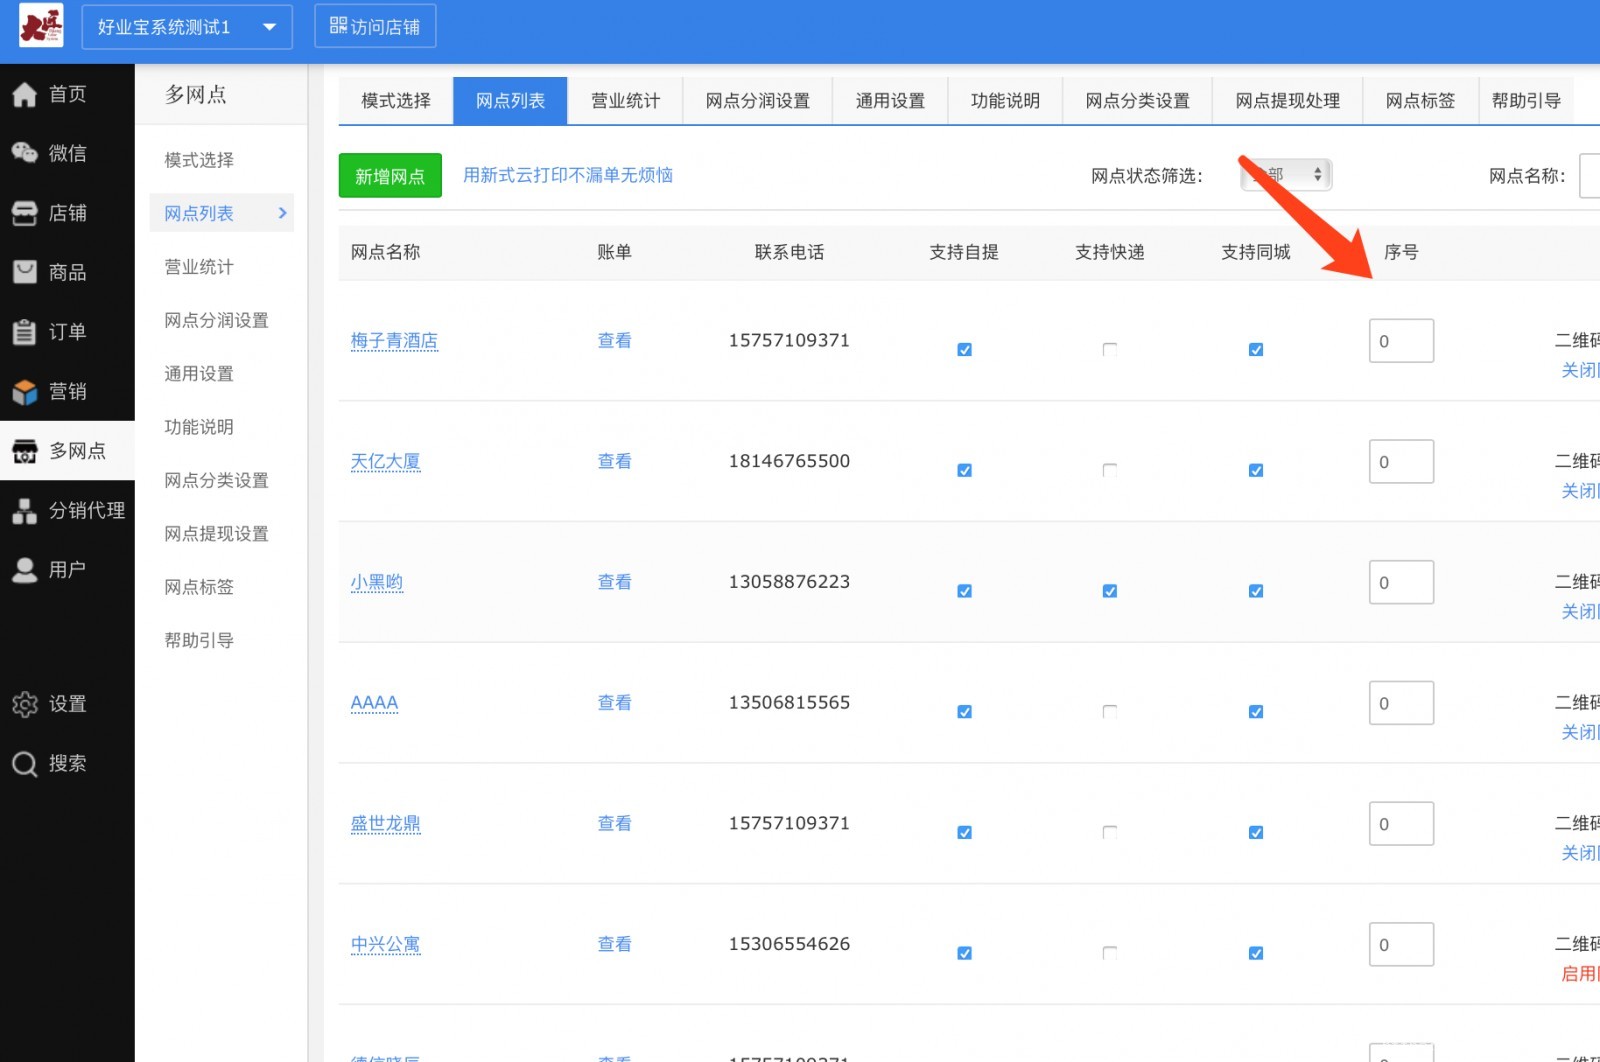Click the 新增网点 button
Viewport: 1600px width, 1062px height.
tap(390, 176)
